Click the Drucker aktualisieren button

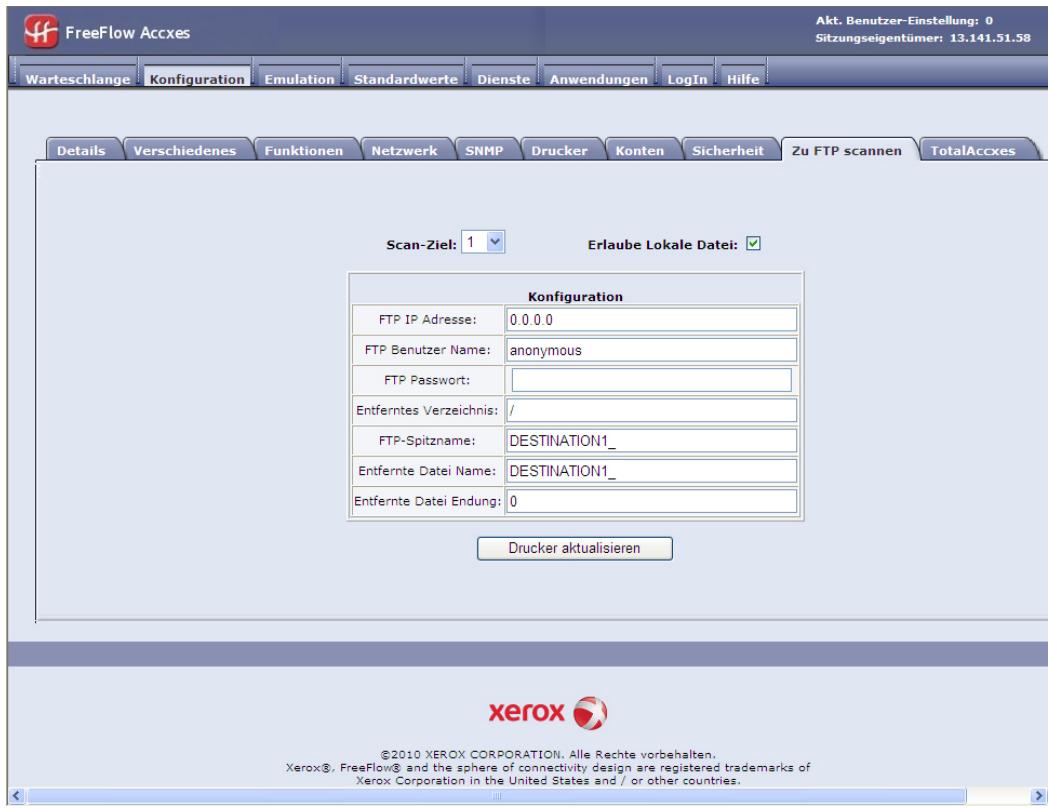click(574, 548)
